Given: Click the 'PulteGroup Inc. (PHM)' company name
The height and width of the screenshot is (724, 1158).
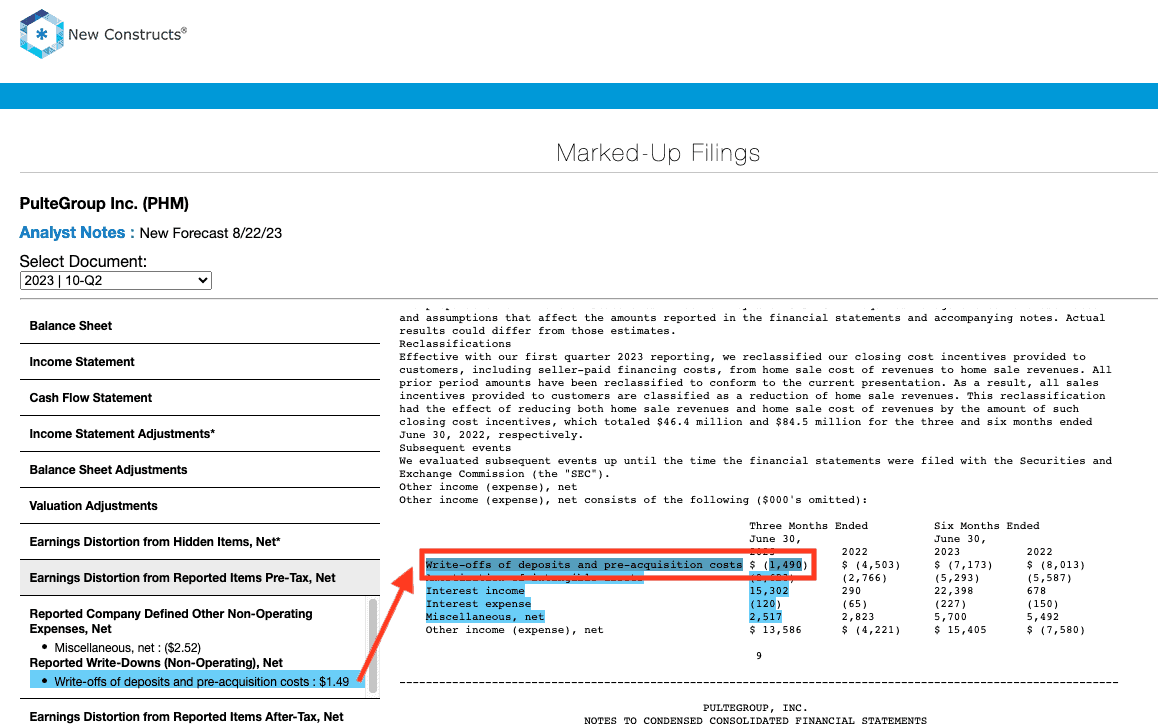Looking at the screenshot, I should (104, 204).
